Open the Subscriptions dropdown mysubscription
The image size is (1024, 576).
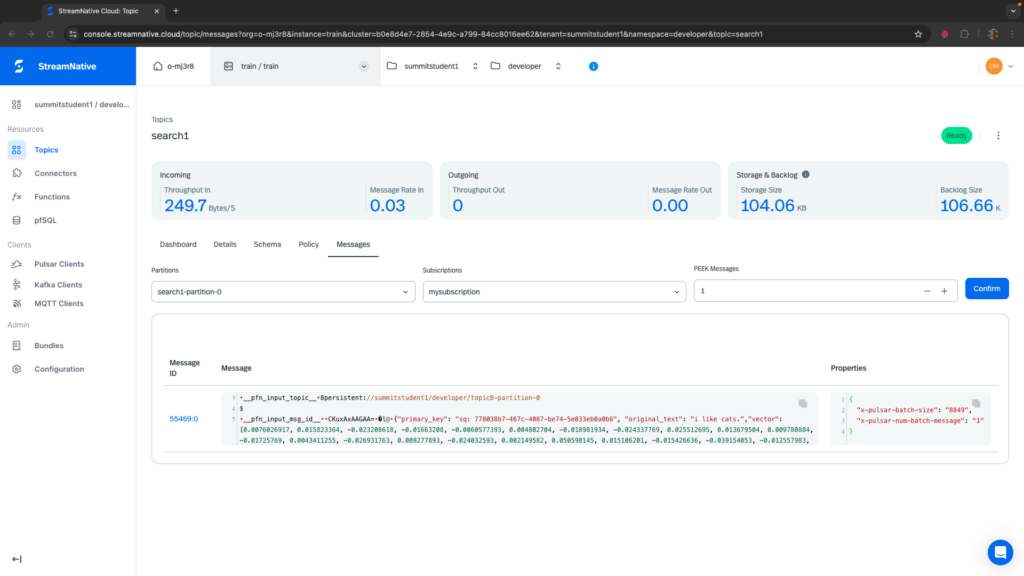click(553, 291)
